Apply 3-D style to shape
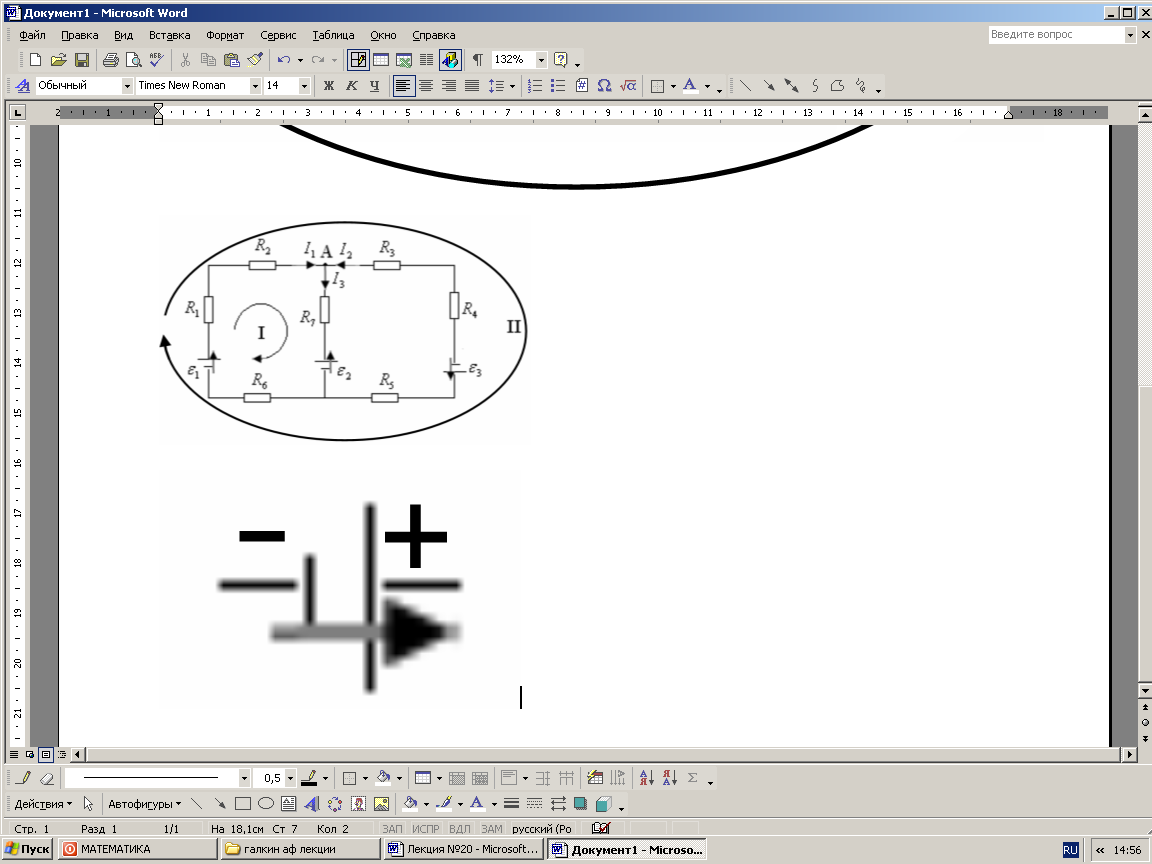 (x=603, y=804)
